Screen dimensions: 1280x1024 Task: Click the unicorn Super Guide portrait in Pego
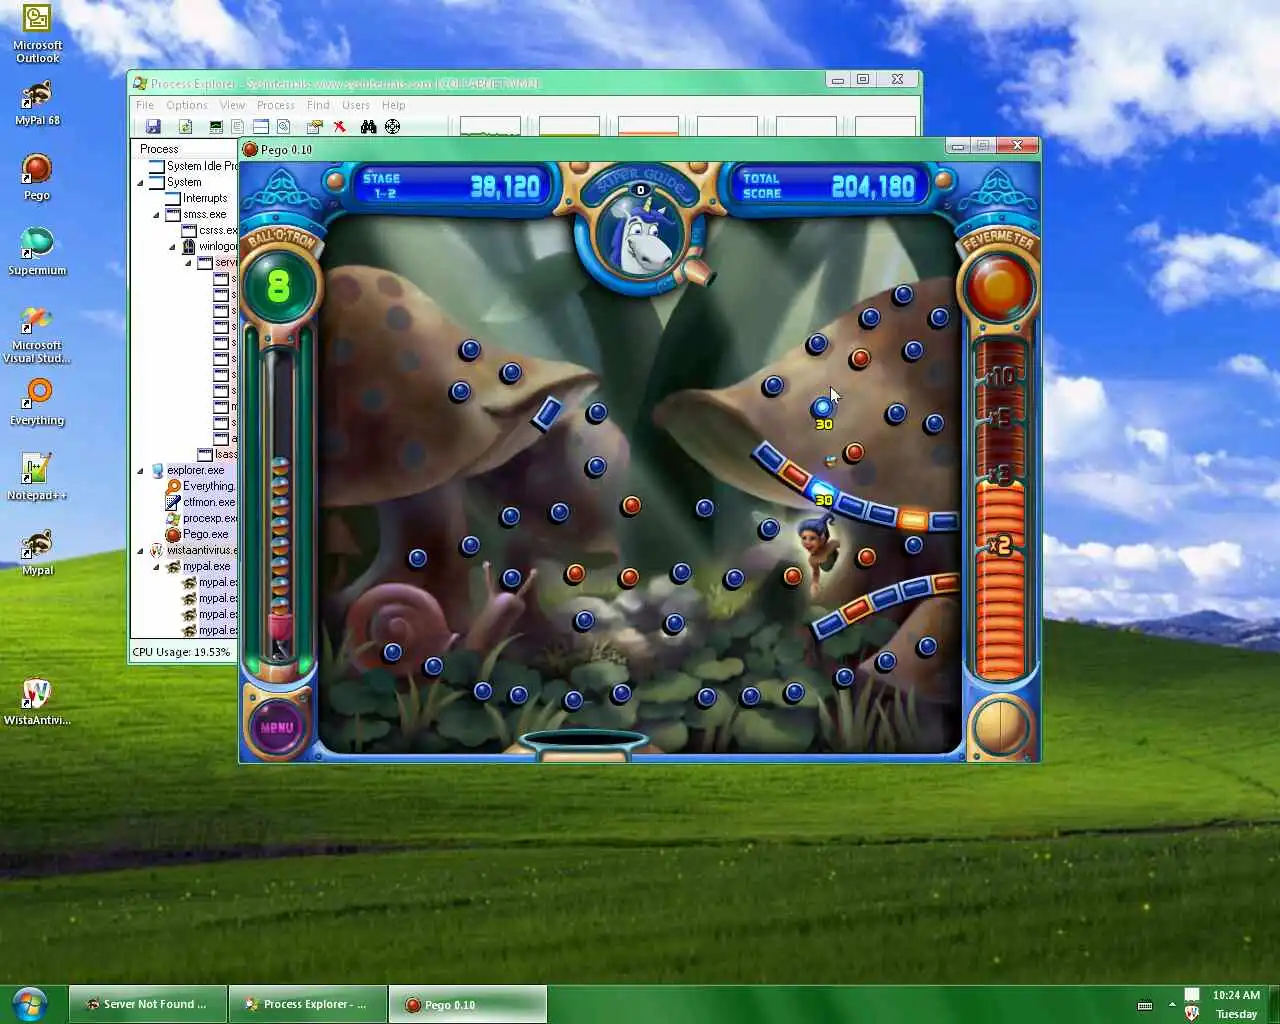point(640,235)
